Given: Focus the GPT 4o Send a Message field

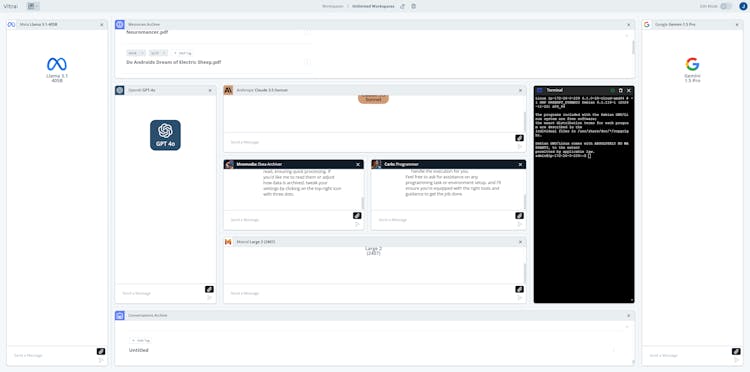Looking at the screenshot, I should (x=160, y=293).
